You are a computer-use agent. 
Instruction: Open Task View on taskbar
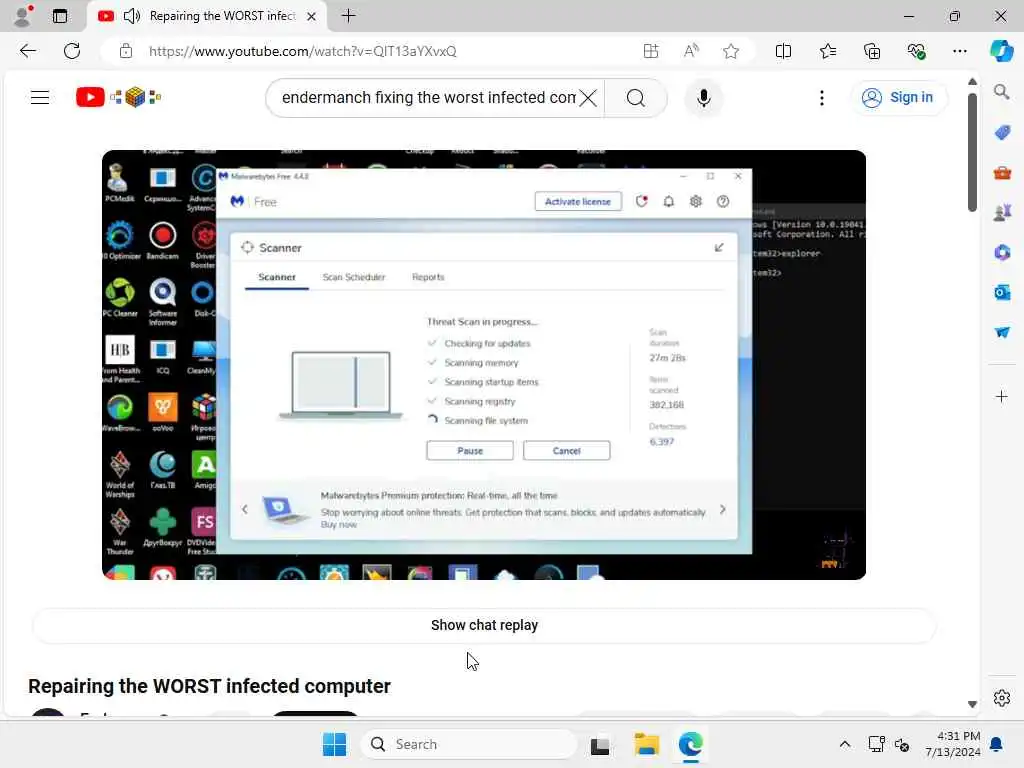point(600,744)
